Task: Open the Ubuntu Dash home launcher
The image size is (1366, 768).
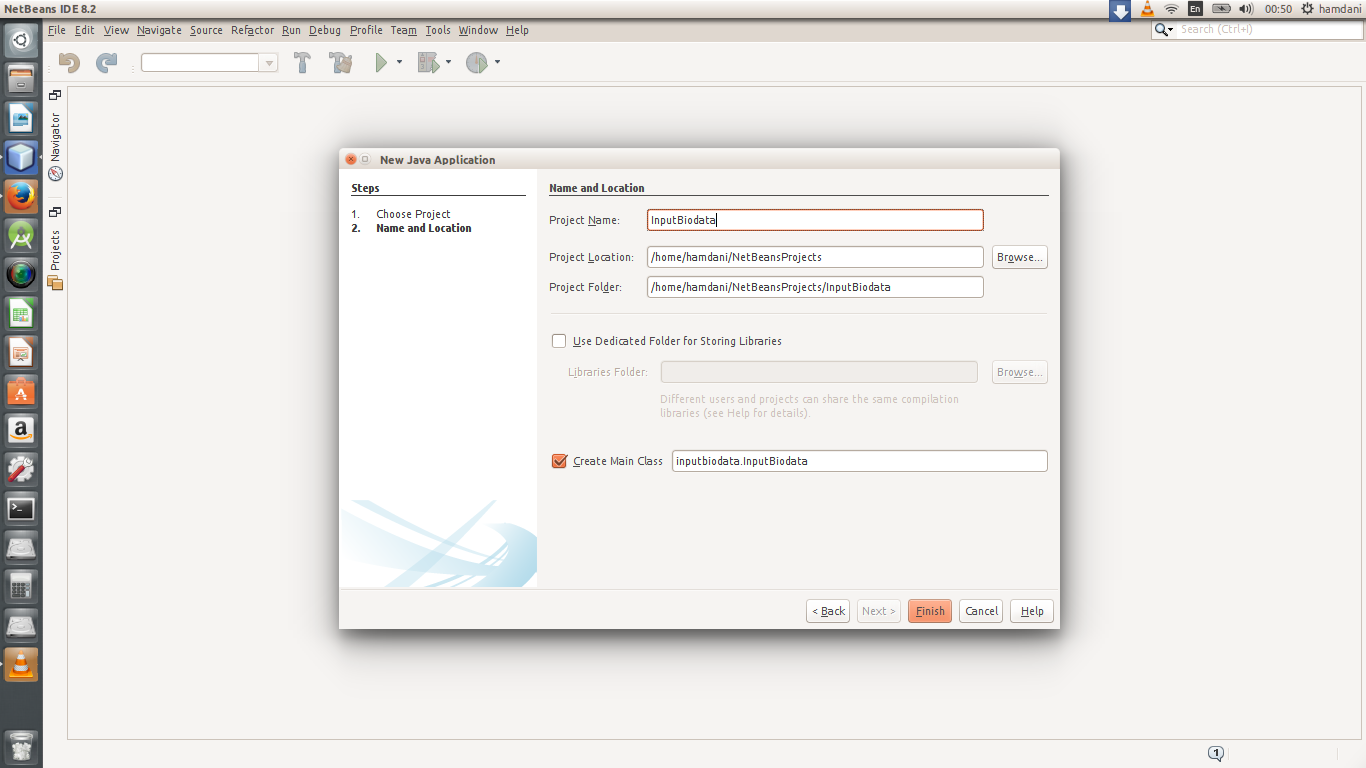Action: point(21,41)
